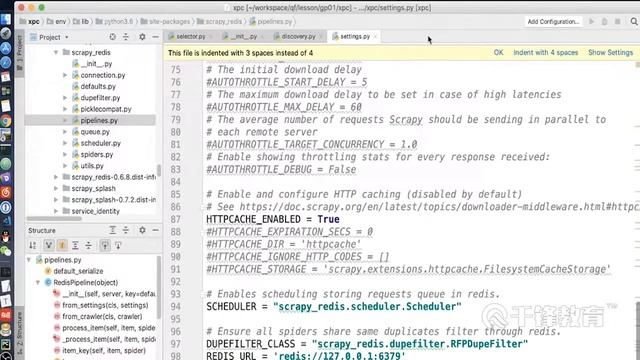Open the Structure panel settings gear
This screenshot has height=360, width=640.
142,230
